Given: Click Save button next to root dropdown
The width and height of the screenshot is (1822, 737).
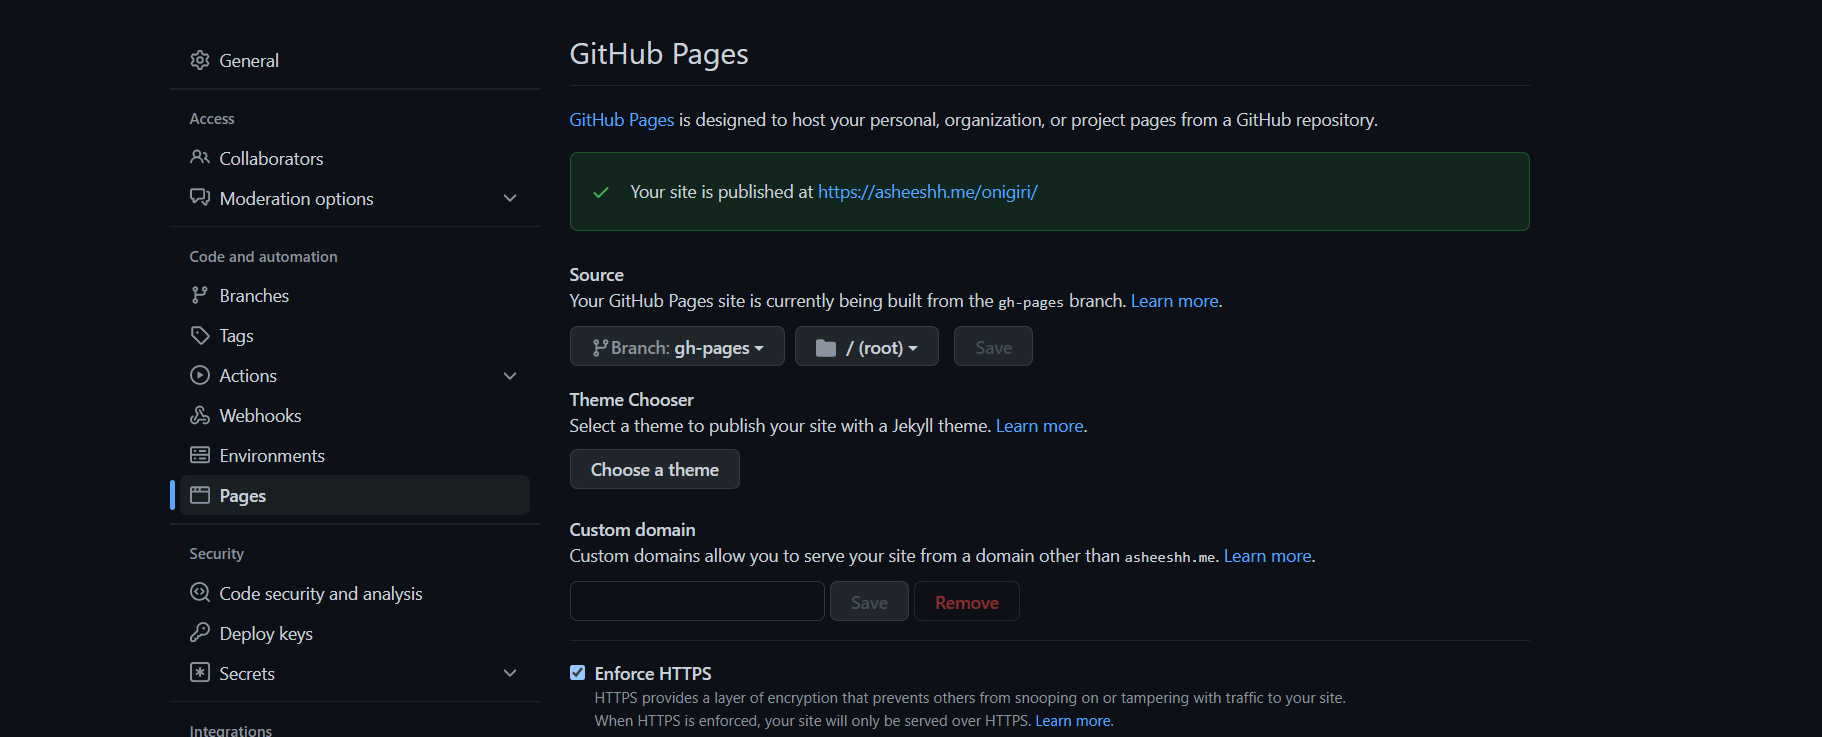Looking at the screenshot, I should (993, 346).
